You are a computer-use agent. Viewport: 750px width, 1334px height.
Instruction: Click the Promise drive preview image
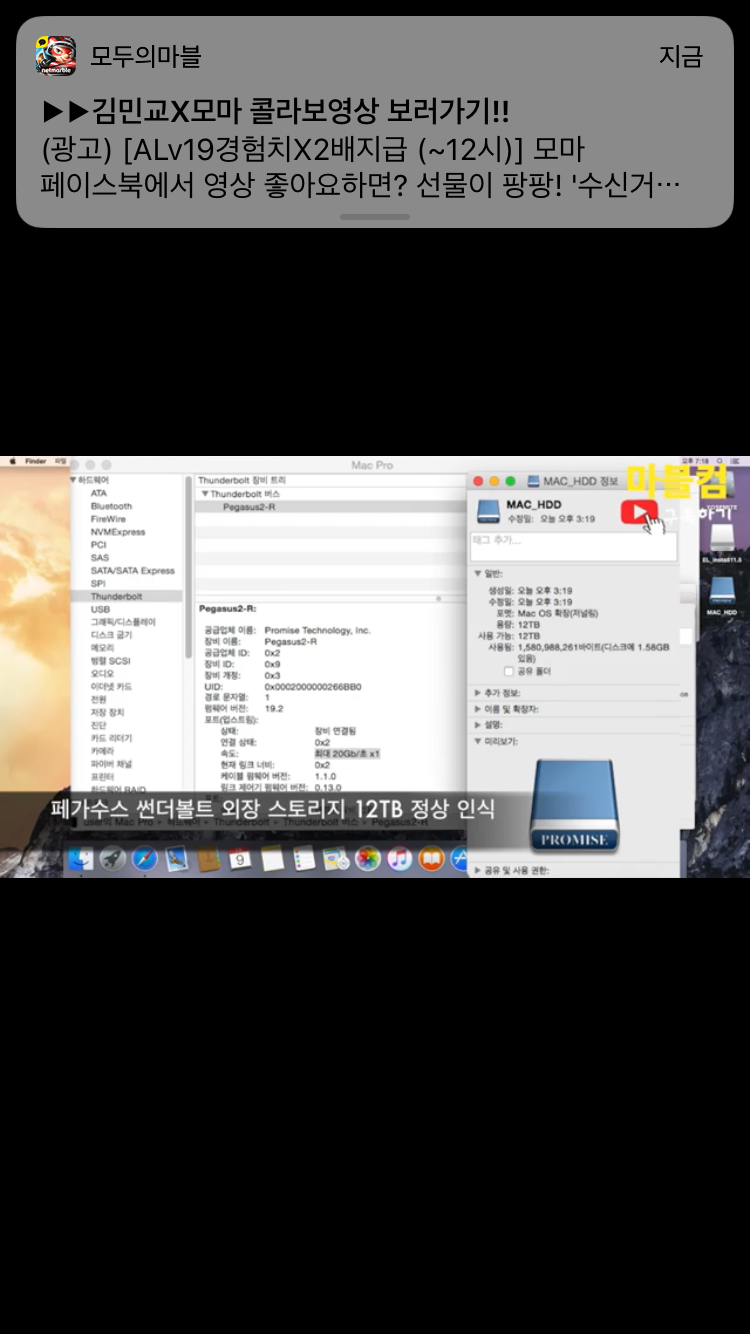pyautogui.click(x=574, y=806)
